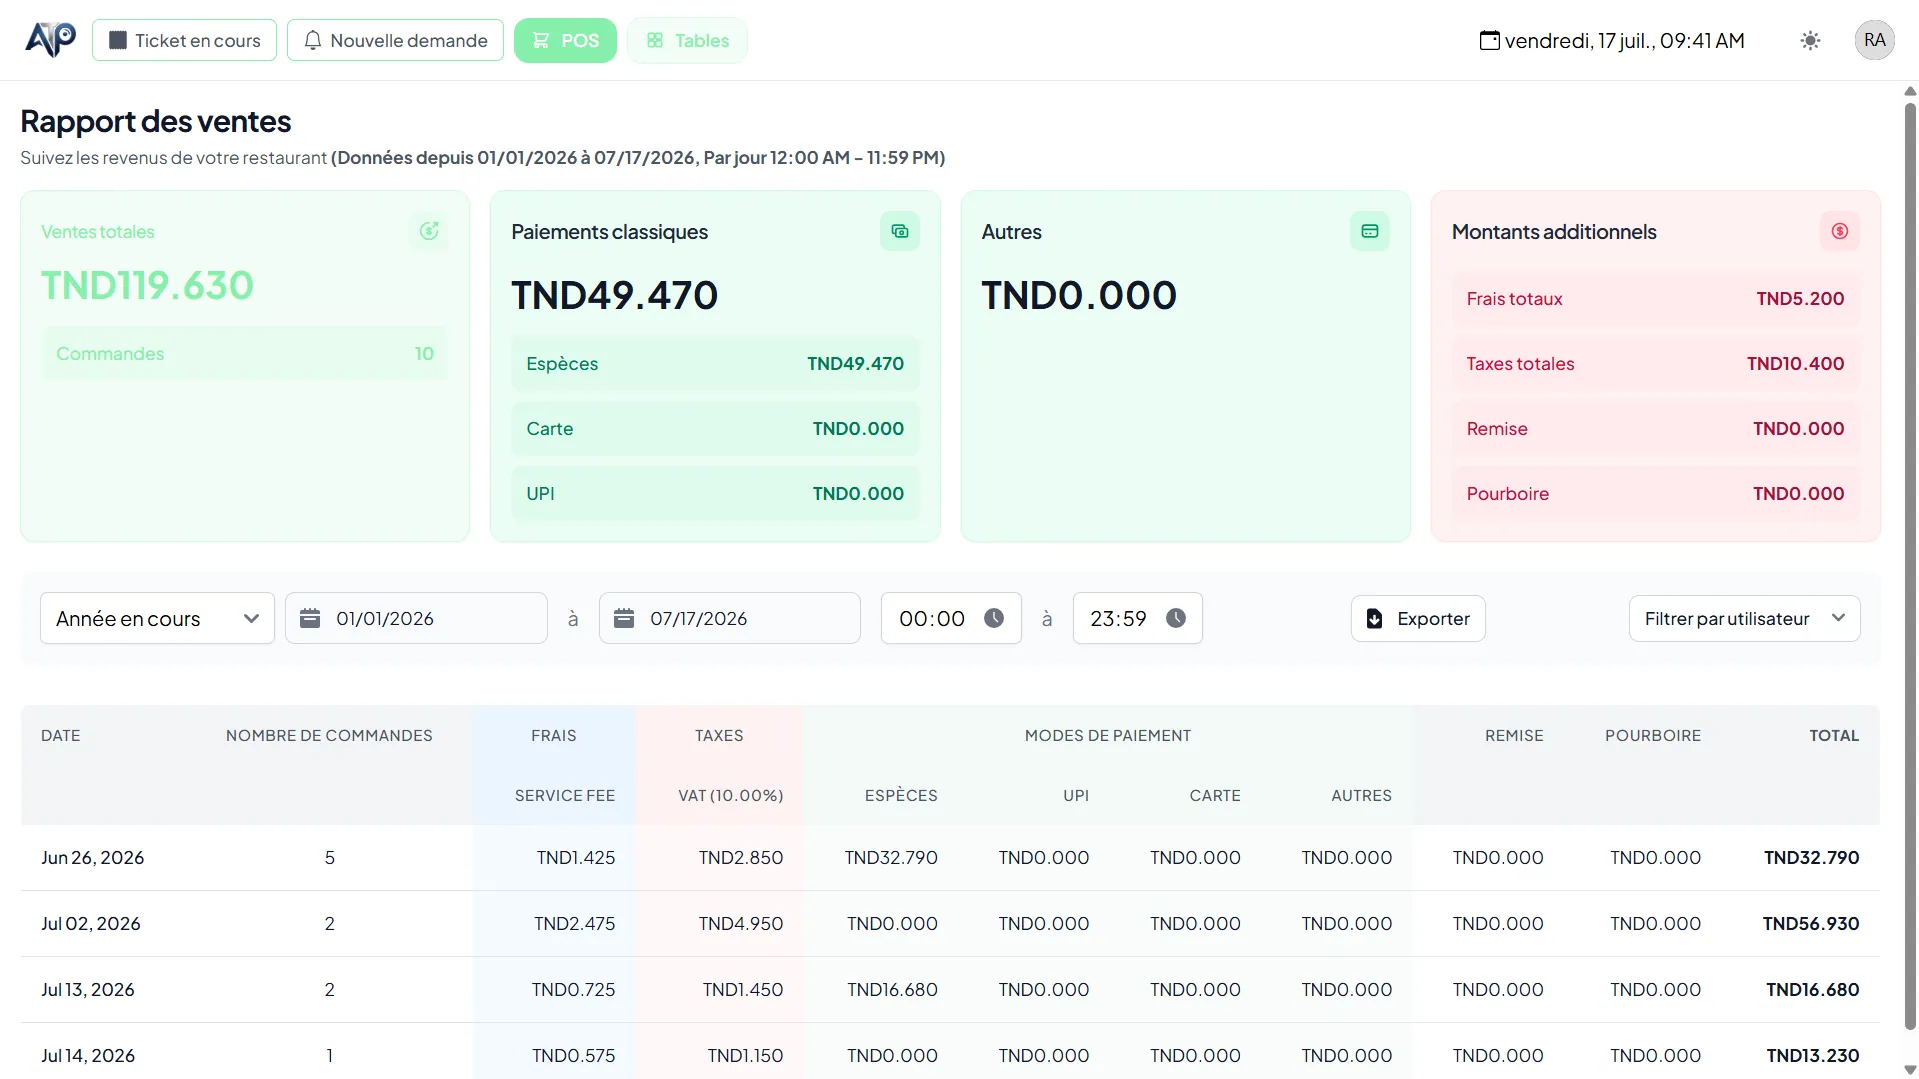The height and width of the screenshot is (1079, 1919).
Task: Click the Taxes totales TND10.400 row
Action: coord(1655,363)
